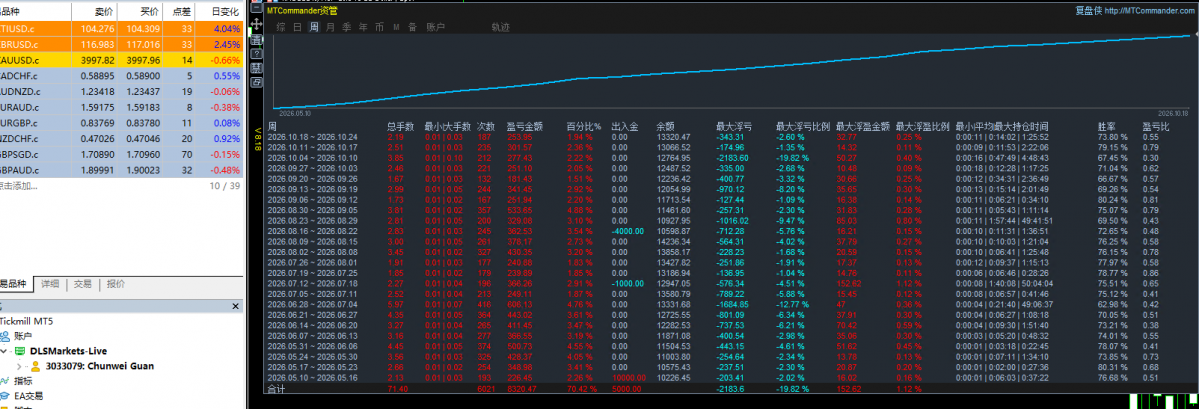The width and height of the screenshot is (1199, 409).
Task: Click the move-panel arrows icon in MTCommander sidebar
Action: (256, 24)
